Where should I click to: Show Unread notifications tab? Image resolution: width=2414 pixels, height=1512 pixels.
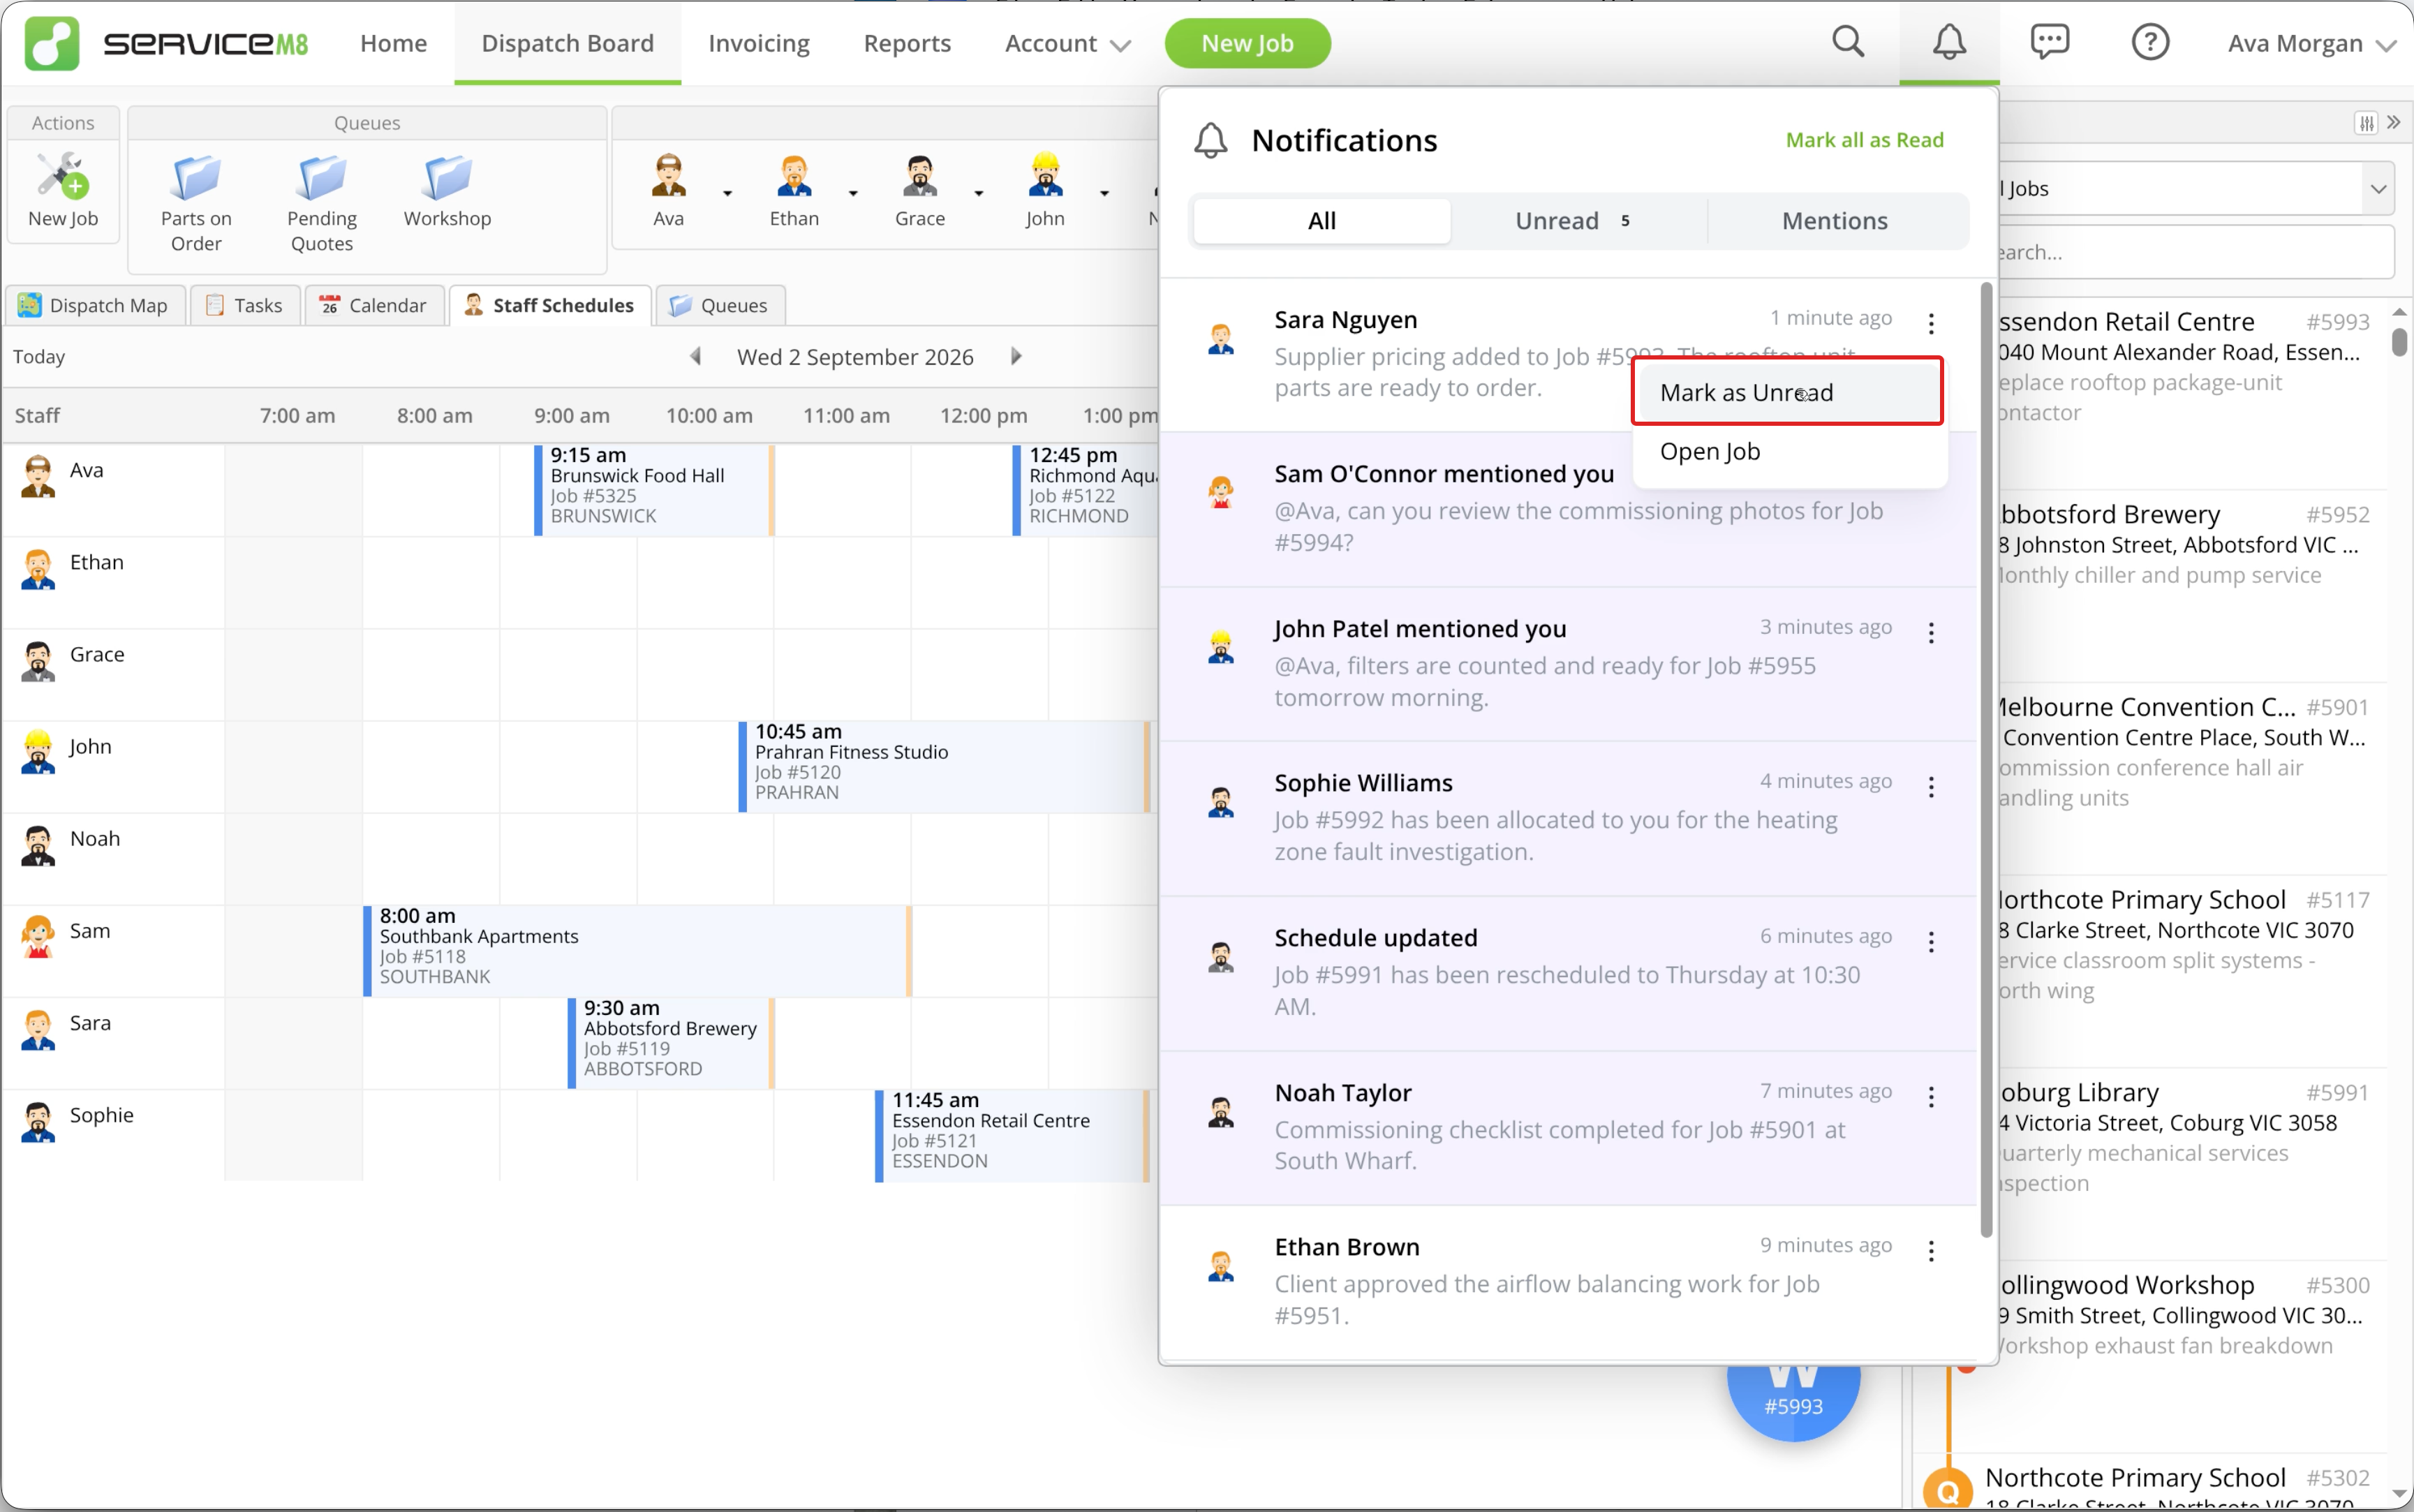point(1577,221)
